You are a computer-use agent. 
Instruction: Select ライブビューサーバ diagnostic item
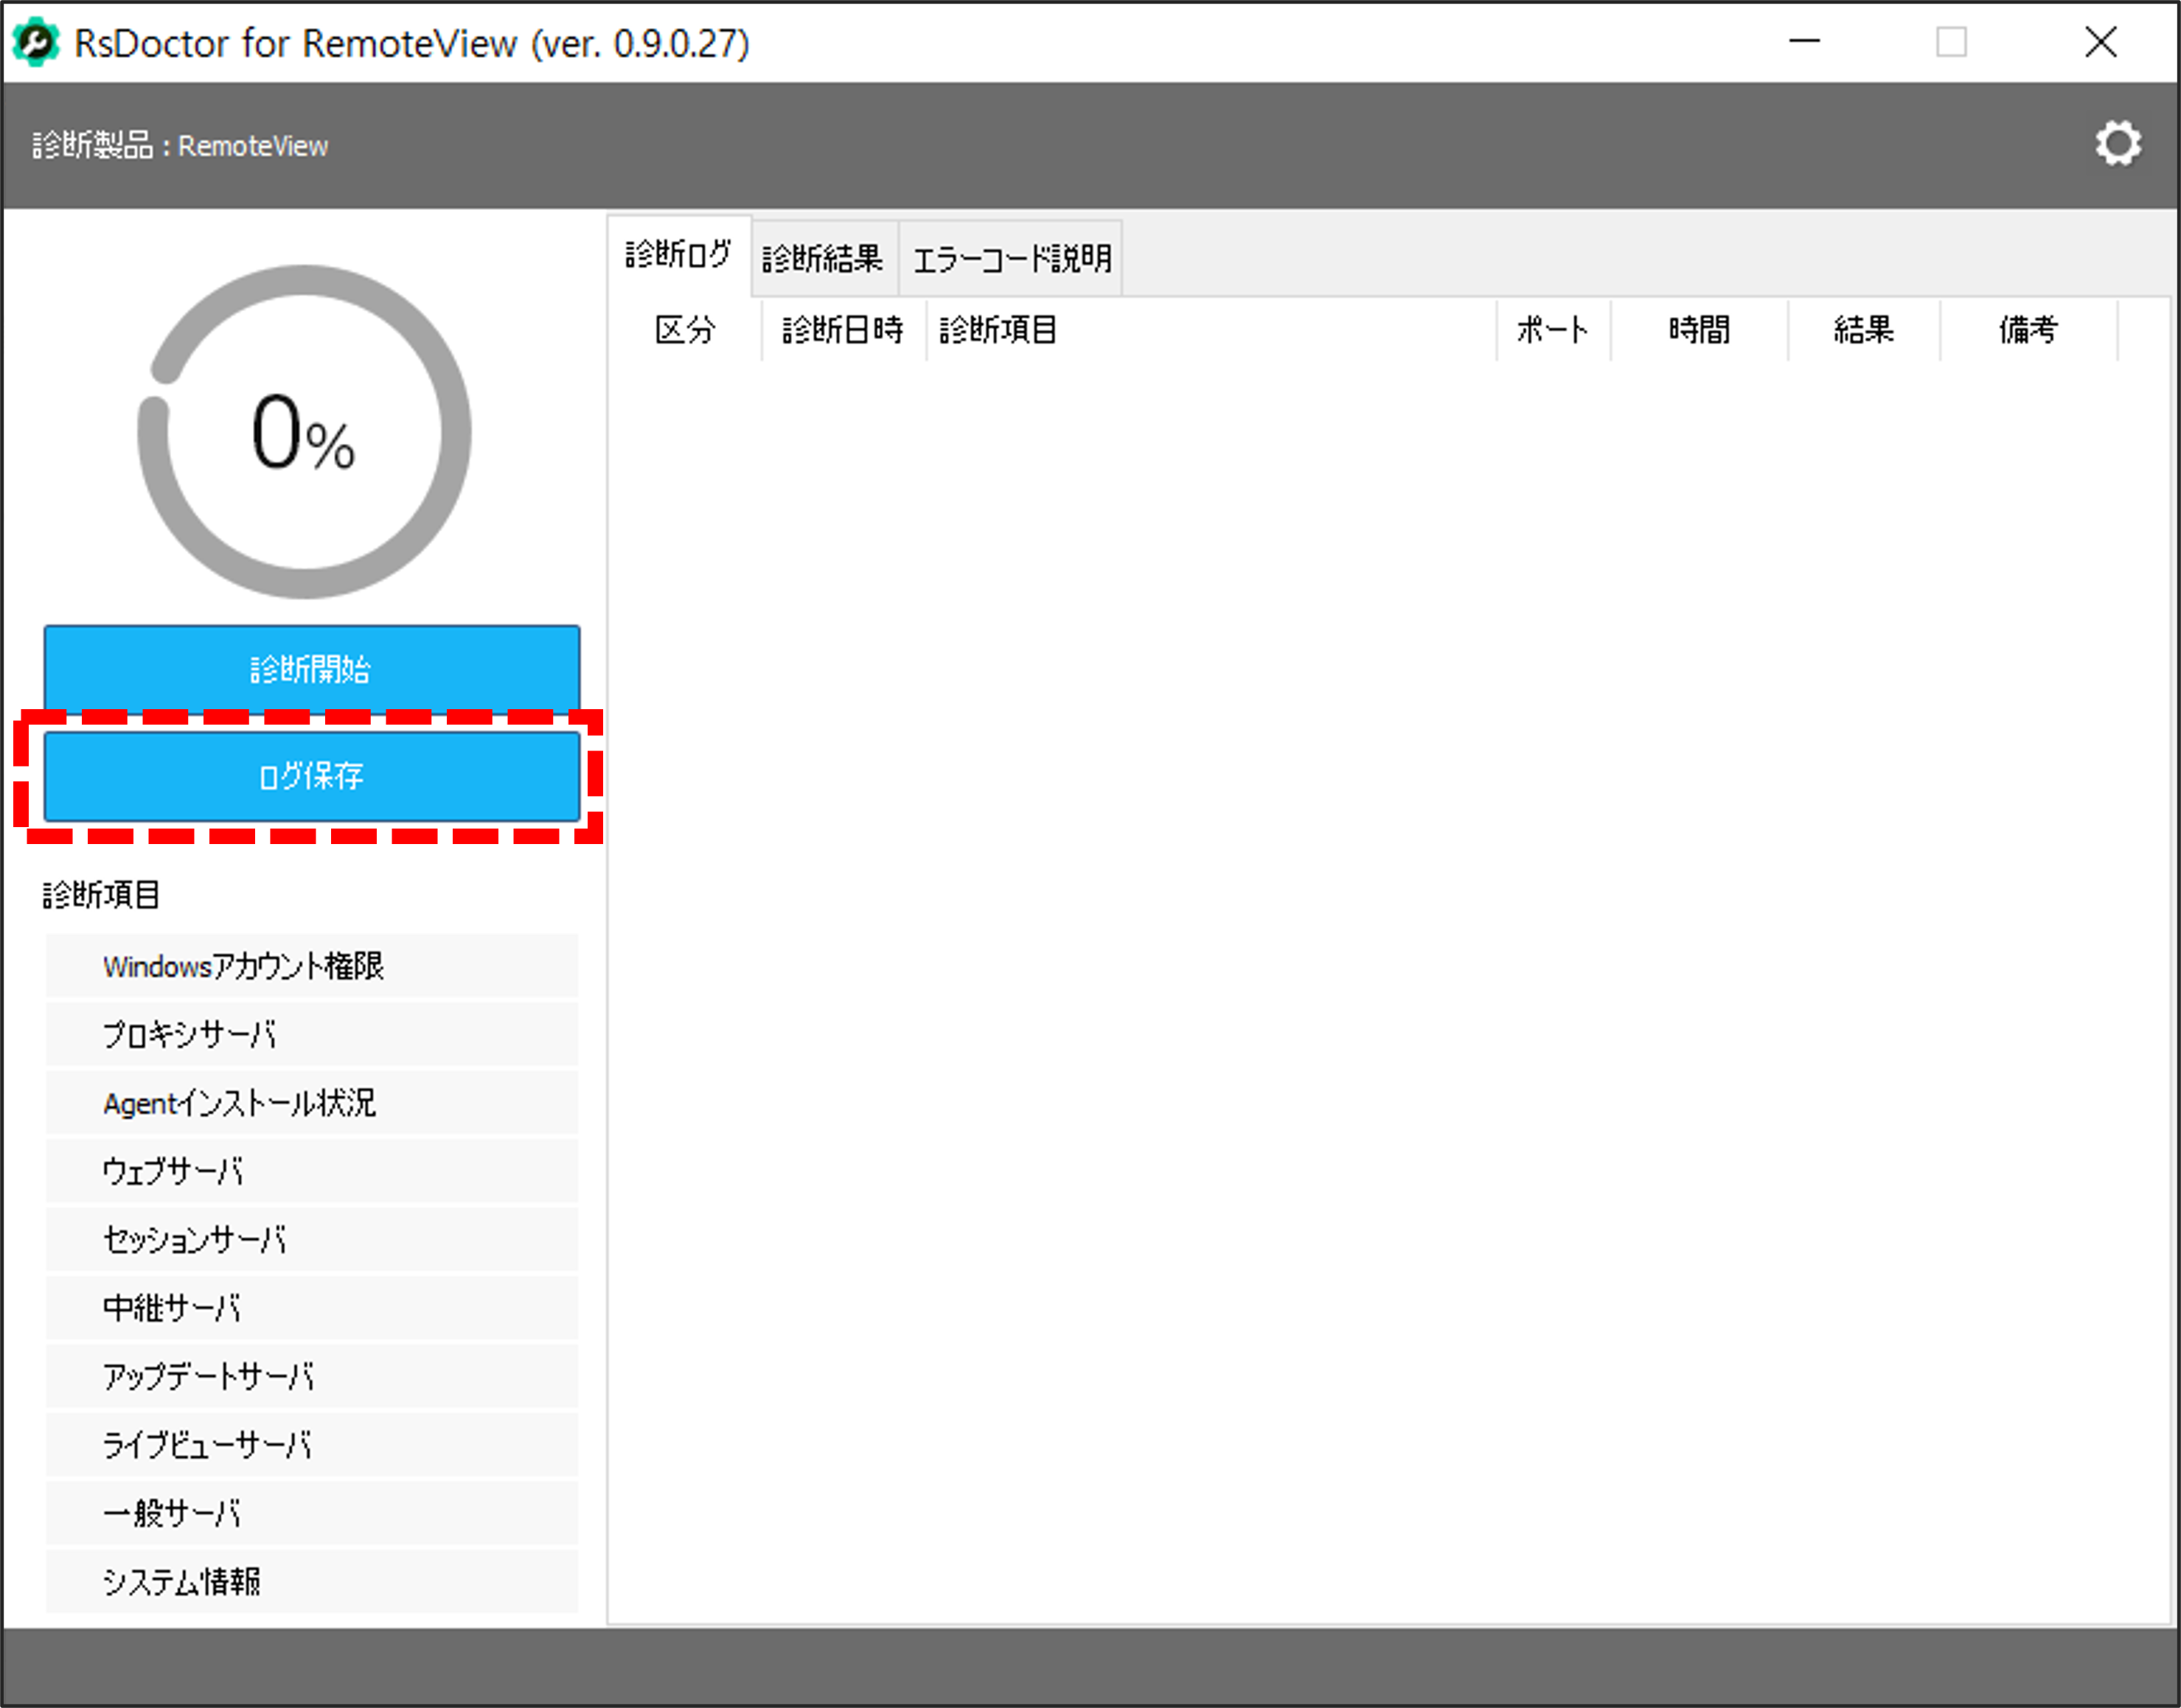pyautogui.click(x=311, y=1445)
